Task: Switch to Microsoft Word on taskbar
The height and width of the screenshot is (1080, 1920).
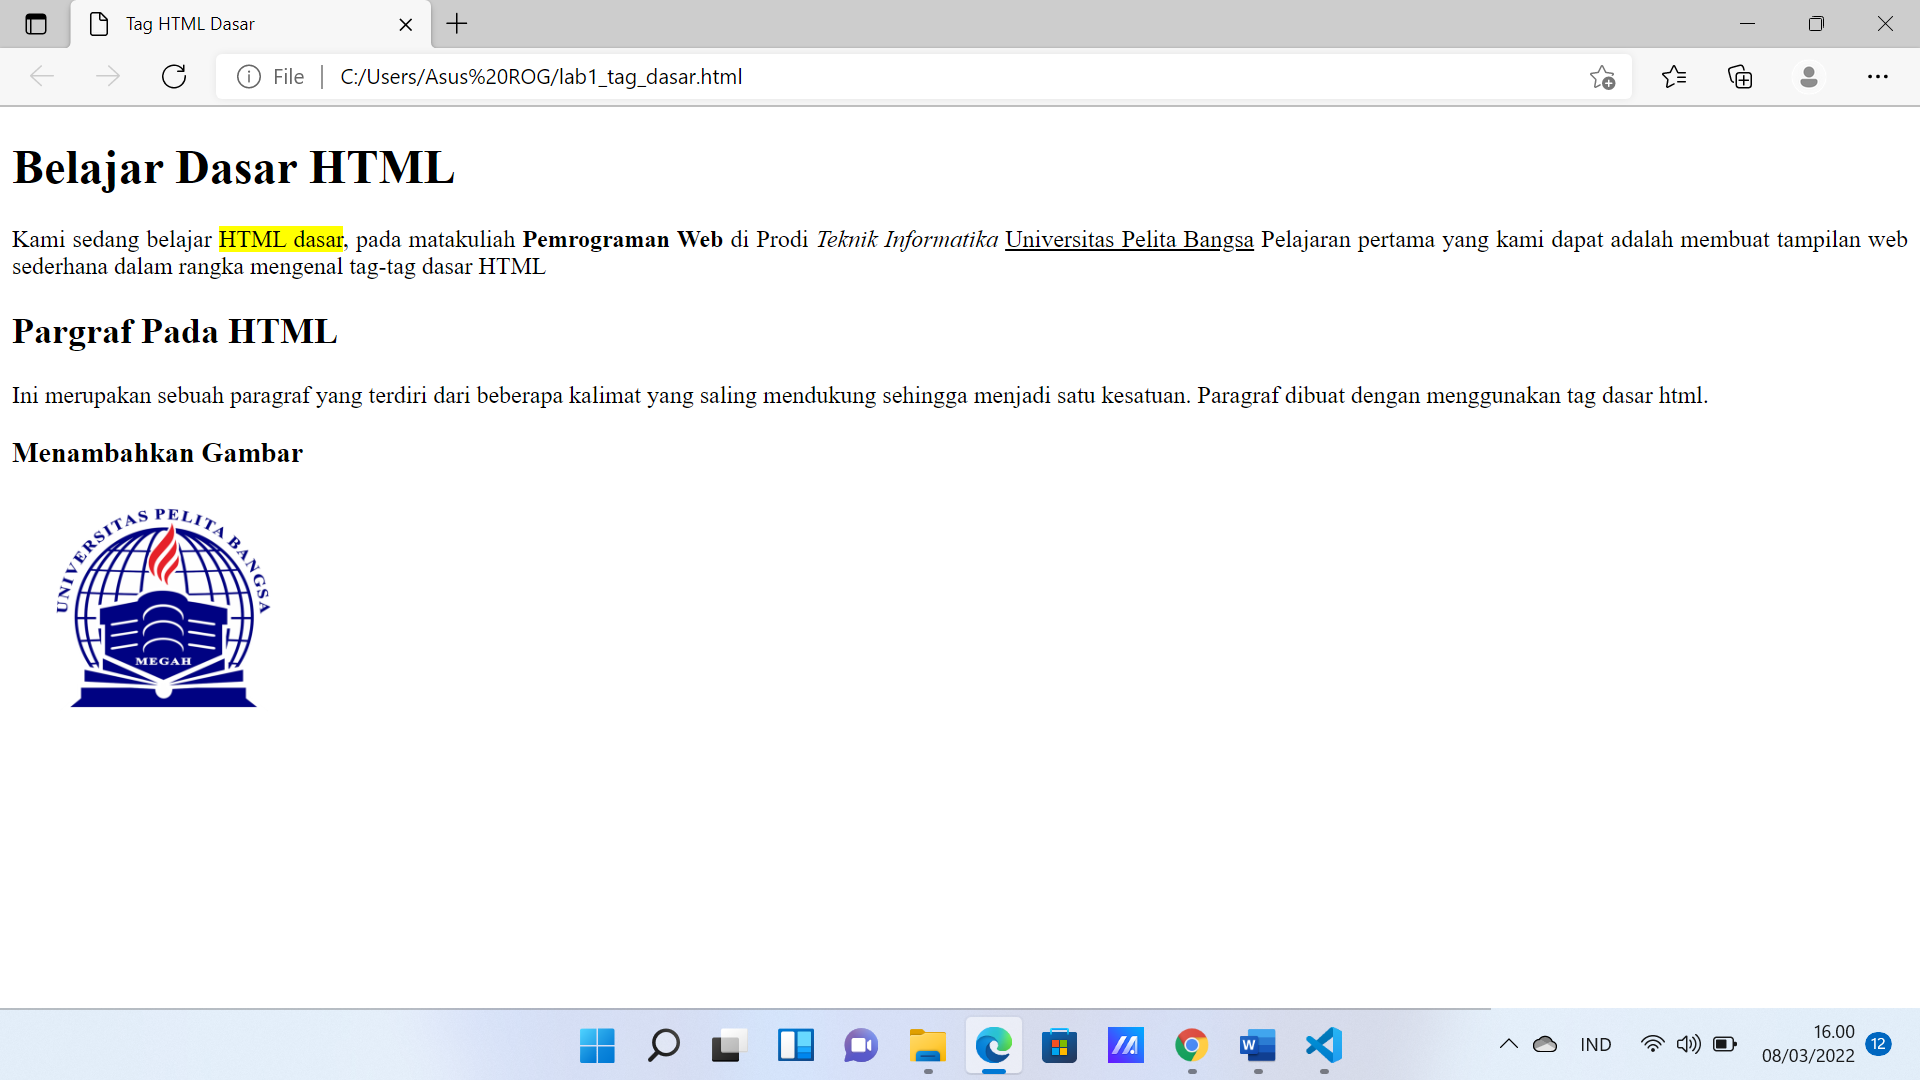Action: click(1257, 1046)
